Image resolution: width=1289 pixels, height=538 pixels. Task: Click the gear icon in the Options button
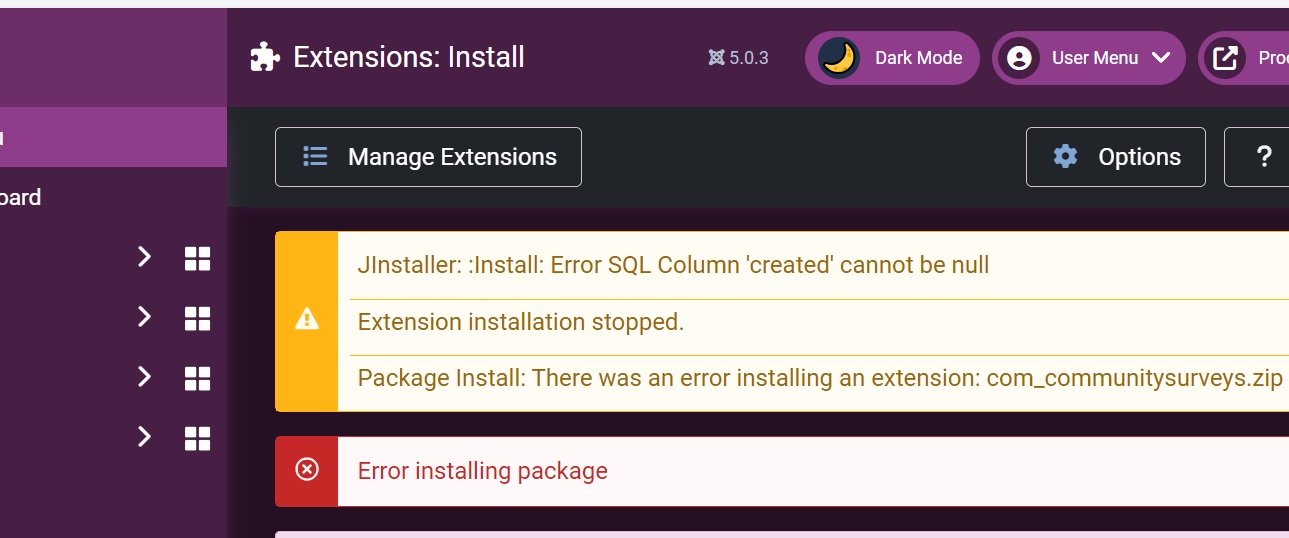click(x=1065, y=157)
